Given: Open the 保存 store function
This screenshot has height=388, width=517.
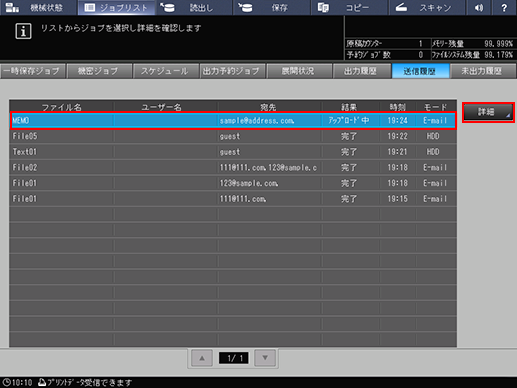Looking at the screenshot, I should [272, 7].
